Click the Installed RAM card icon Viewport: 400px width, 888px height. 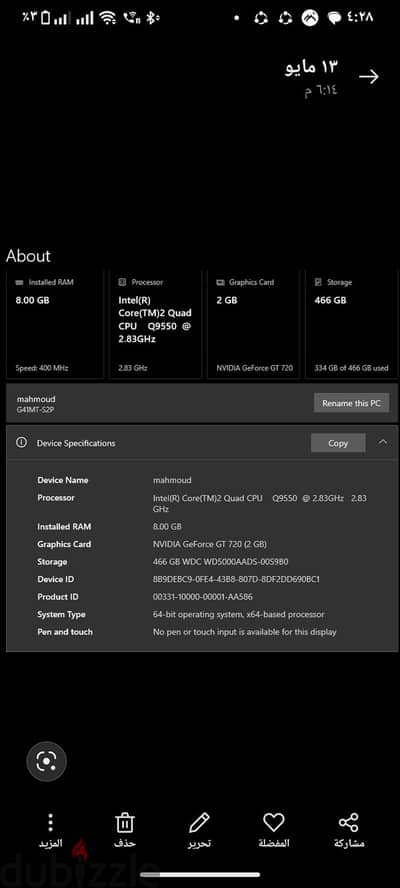(20, 282)
